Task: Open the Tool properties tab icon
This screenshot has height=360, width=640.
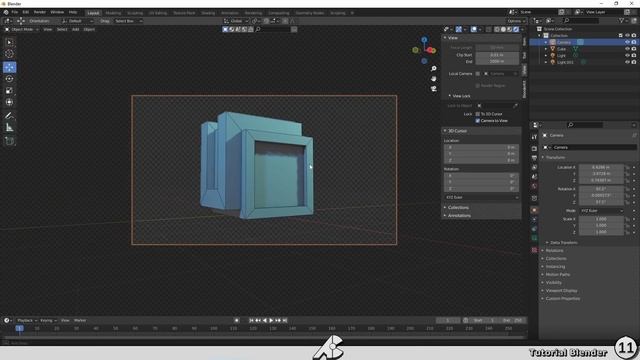Action: click(534, 137)
